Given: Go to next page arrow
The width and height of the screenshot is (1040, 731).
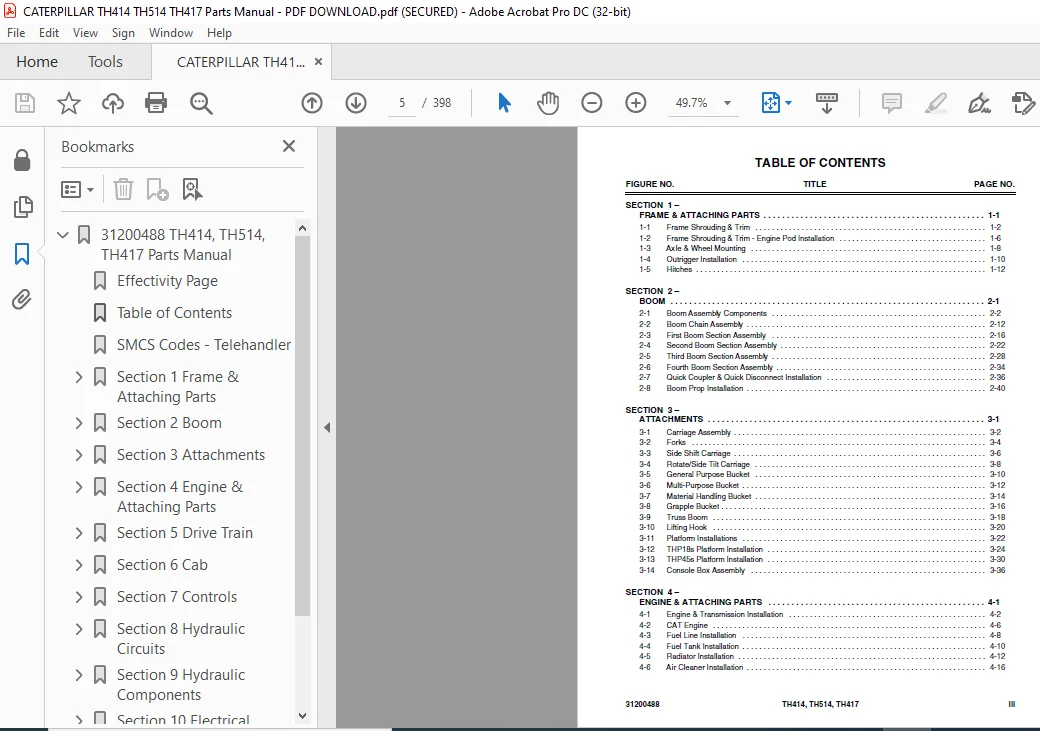Looking at the screenshot, I should [x=356, y=103].
